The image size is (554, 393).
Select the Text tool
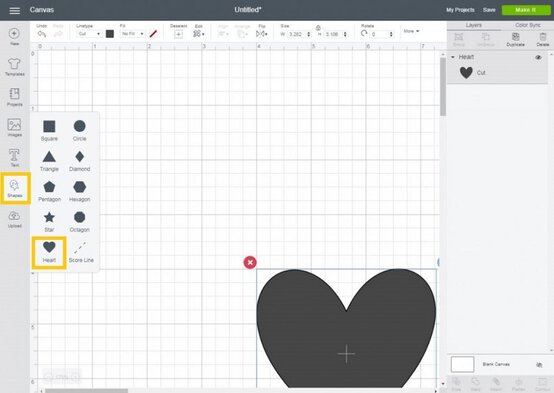(14, 158)
